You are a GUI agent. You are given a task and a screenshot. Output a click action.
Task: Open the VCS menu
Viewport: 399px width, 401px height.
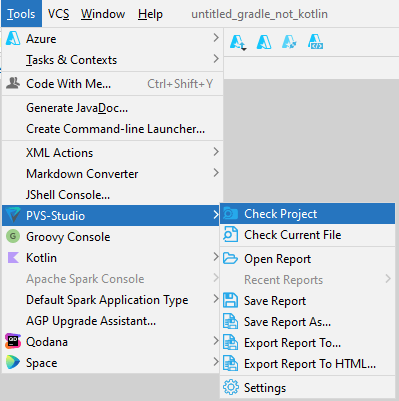(58, 14)
